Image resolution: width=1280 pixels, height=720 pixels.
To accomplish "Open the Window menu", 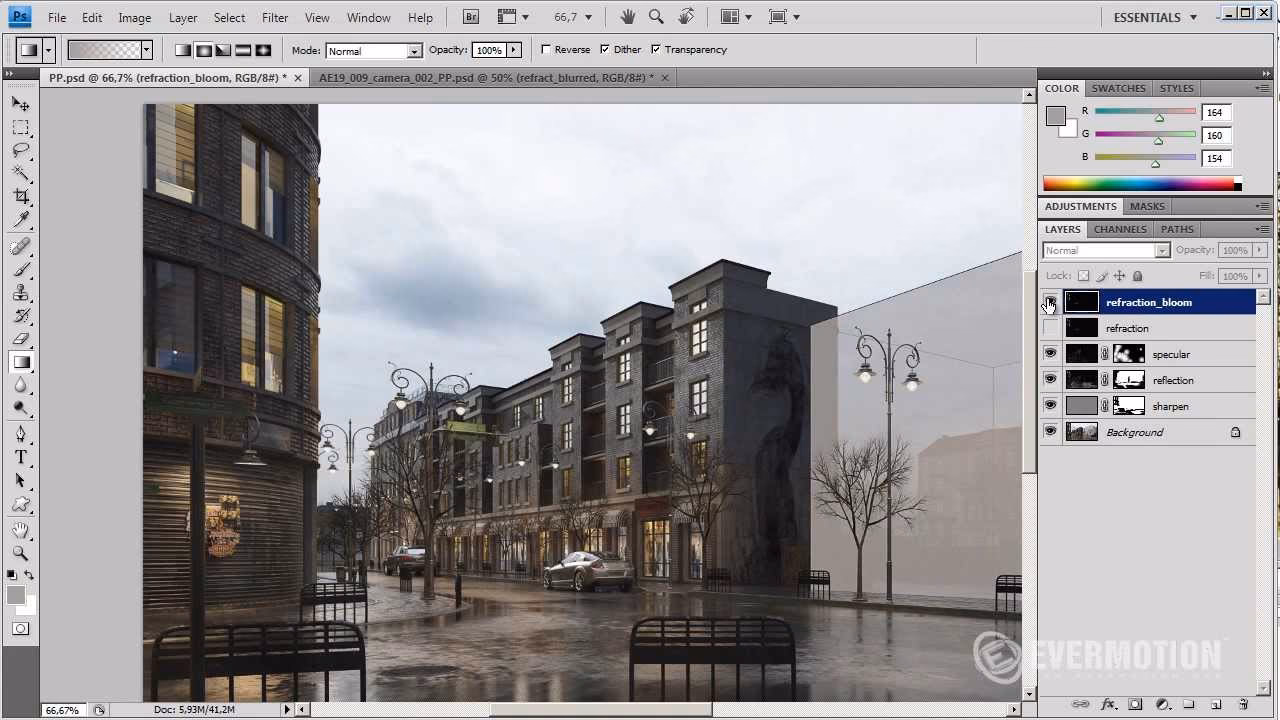I will tap(368, 17).
